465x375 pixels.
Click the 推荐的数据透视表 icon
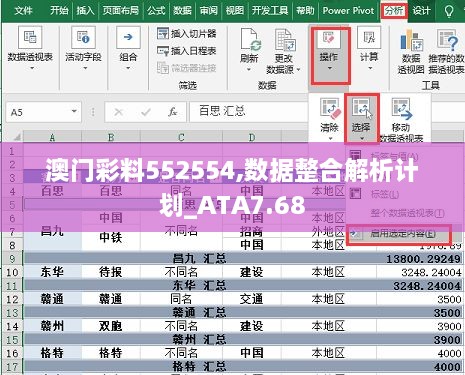[448, 40]
